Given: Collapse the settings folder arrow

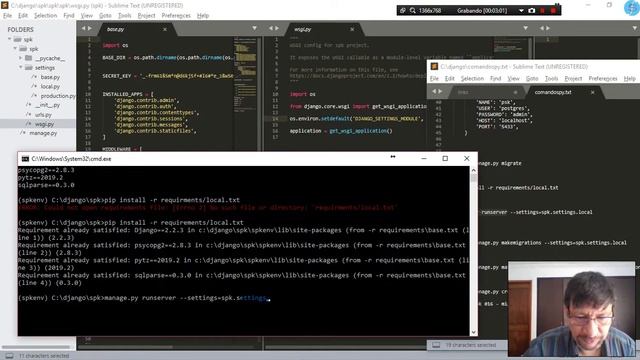Looking at the screenshot, I should tap(20, 67).
